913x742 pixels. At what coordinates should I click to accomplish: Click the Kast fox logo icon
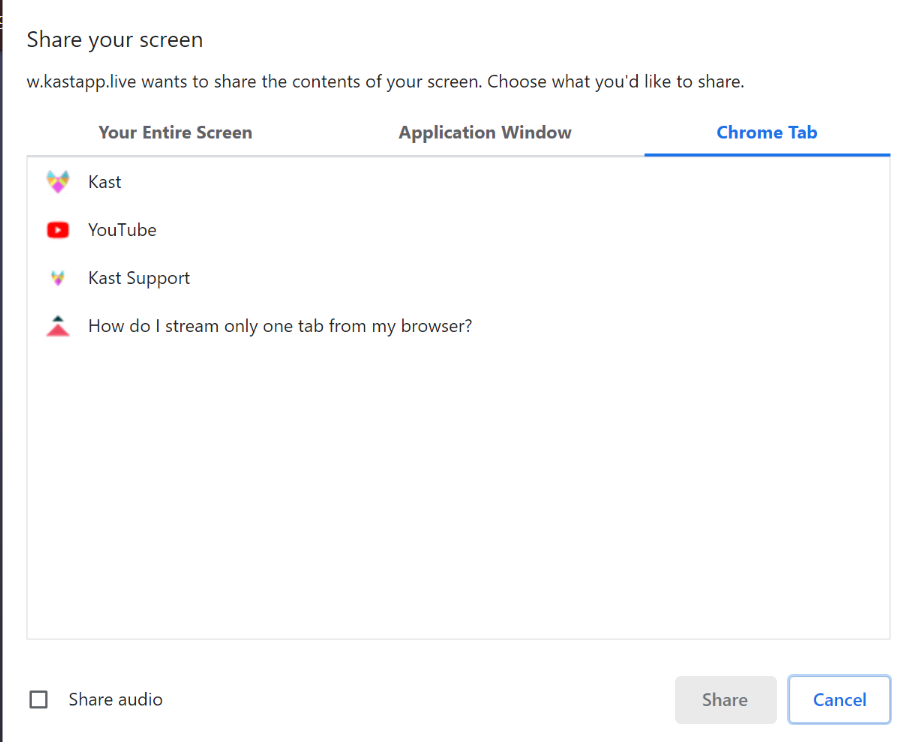point(58,182)
